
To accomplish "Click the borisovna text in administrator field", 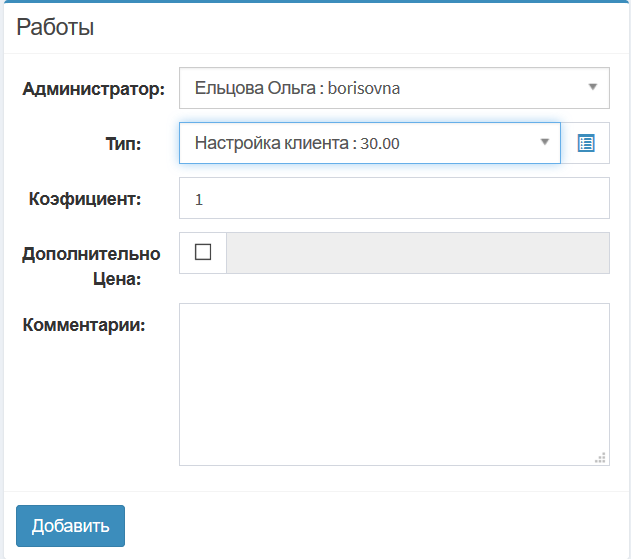I will click(364, 89).
